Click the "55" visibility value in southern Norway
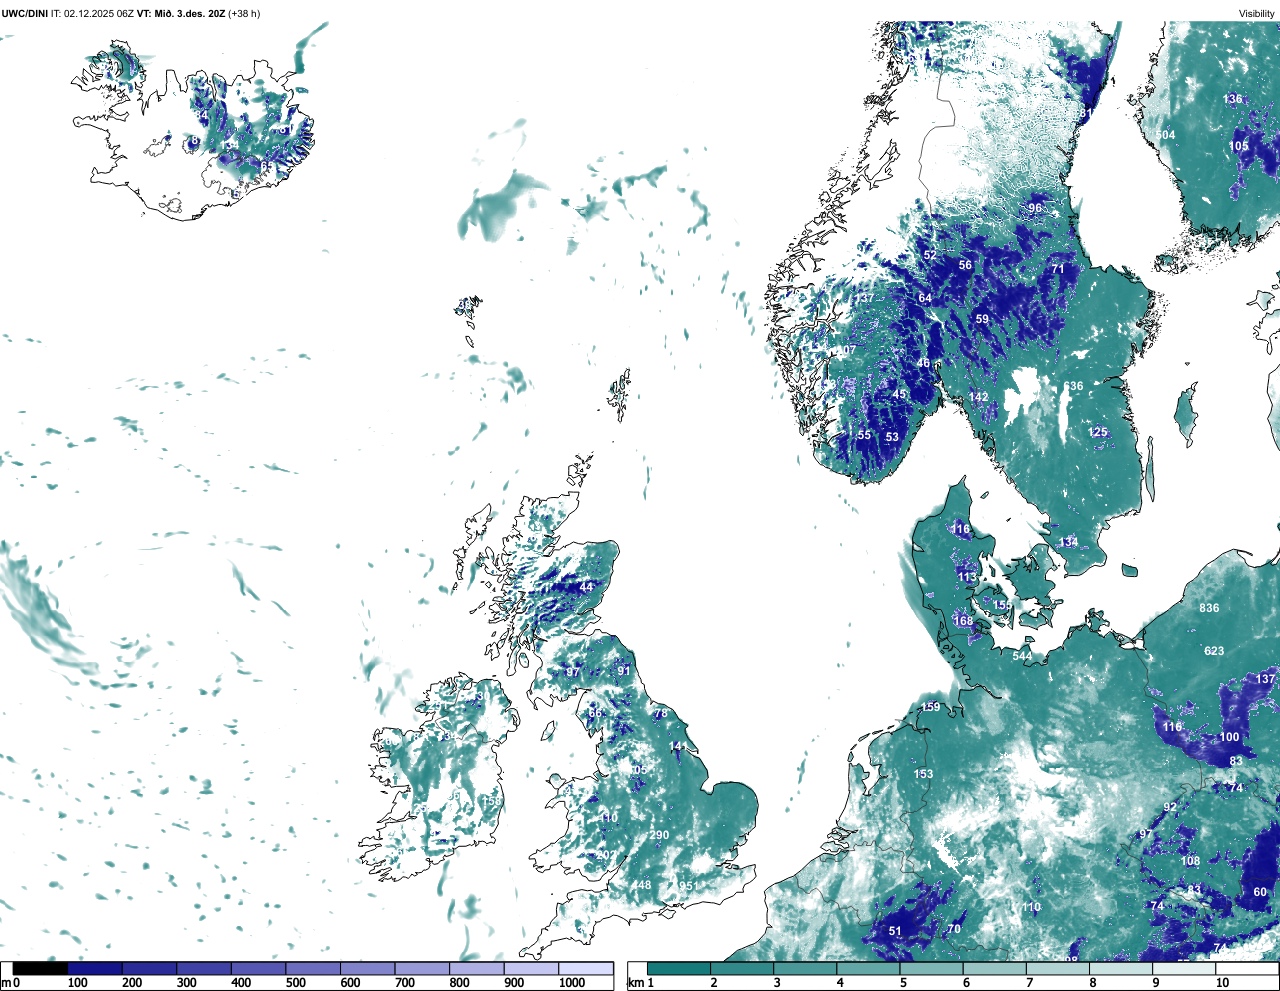This screenshot has height=991, width=1280. pyautogui.click(x=865, y=436)
